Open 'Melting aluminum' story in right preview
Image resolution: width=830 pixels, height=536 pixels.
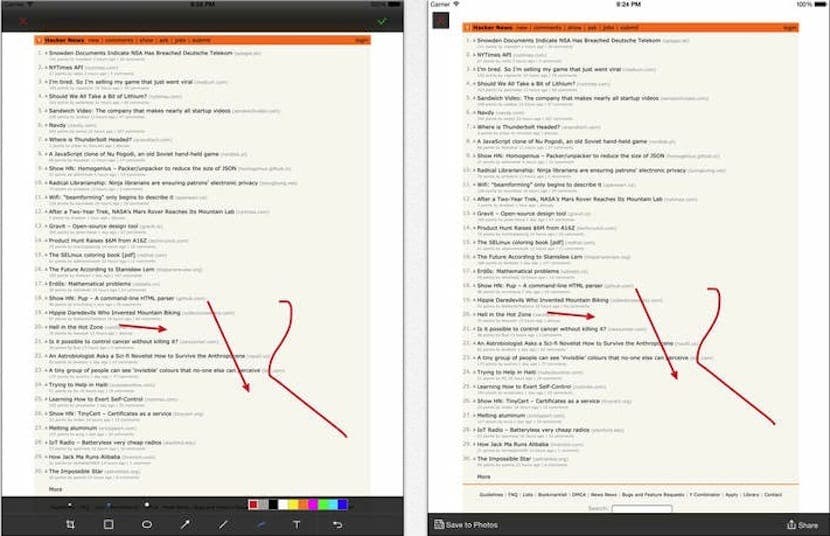point(502,415)
